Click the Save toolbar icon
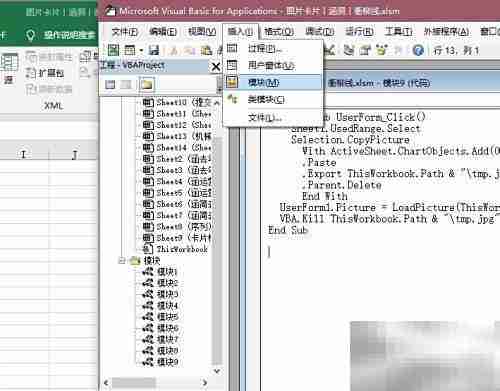Viewport: 500px width, 391px height. (x=154, y=50)
